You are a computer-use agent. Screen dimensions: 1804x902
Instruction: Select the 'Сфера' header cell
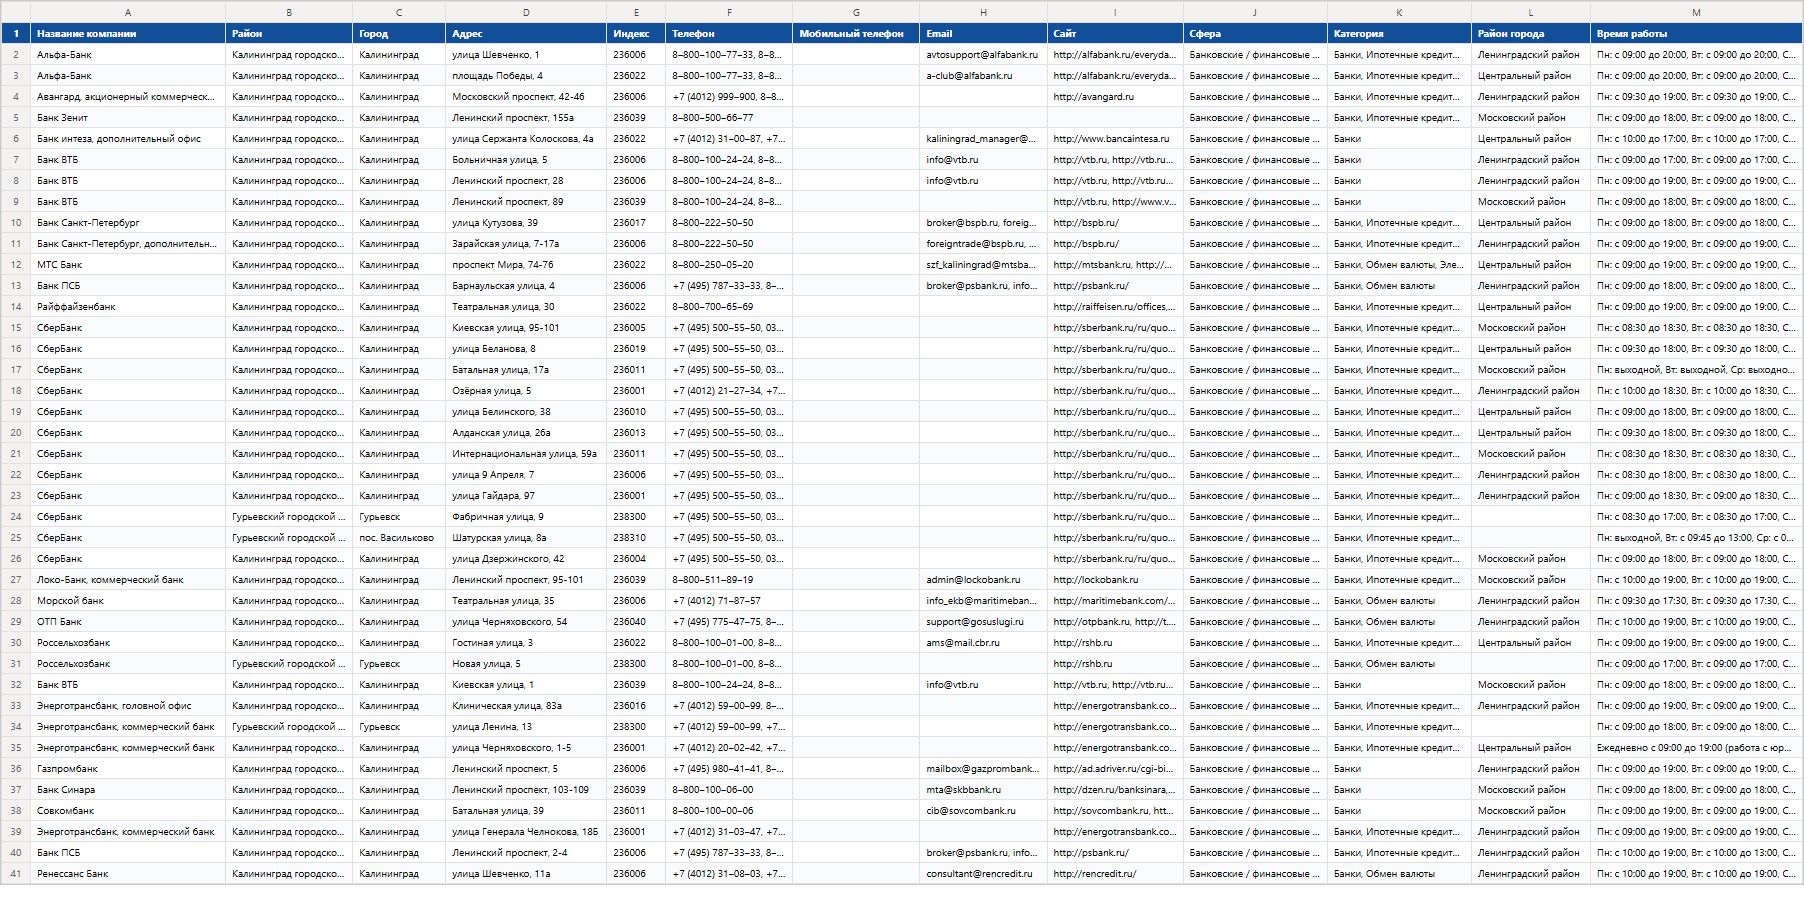tap(1255, 33)
